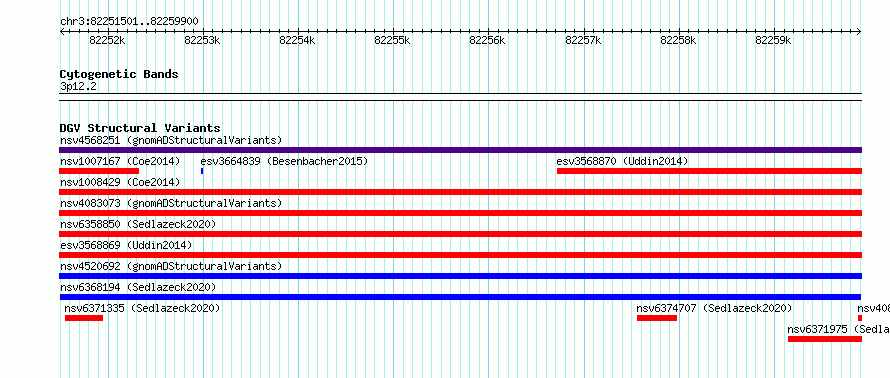Click the blue bar under nsv4520692
890x378 pixels.
point(460,276)
